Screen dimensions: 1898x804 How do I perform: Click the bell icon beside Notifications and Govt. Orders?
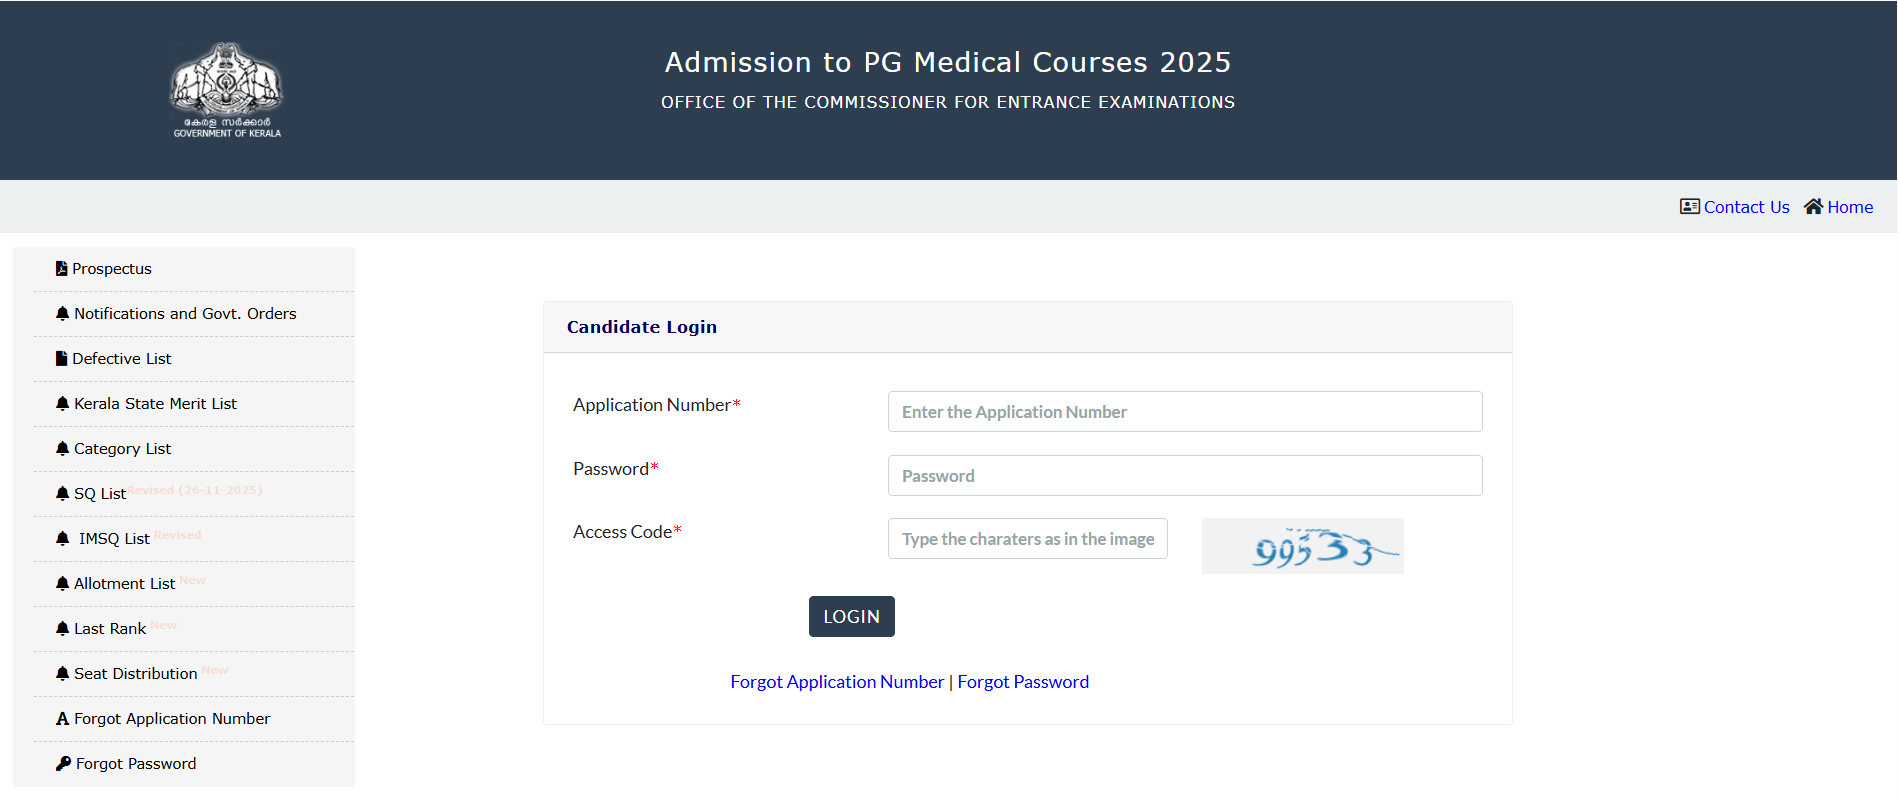click(x=61, y=313)
